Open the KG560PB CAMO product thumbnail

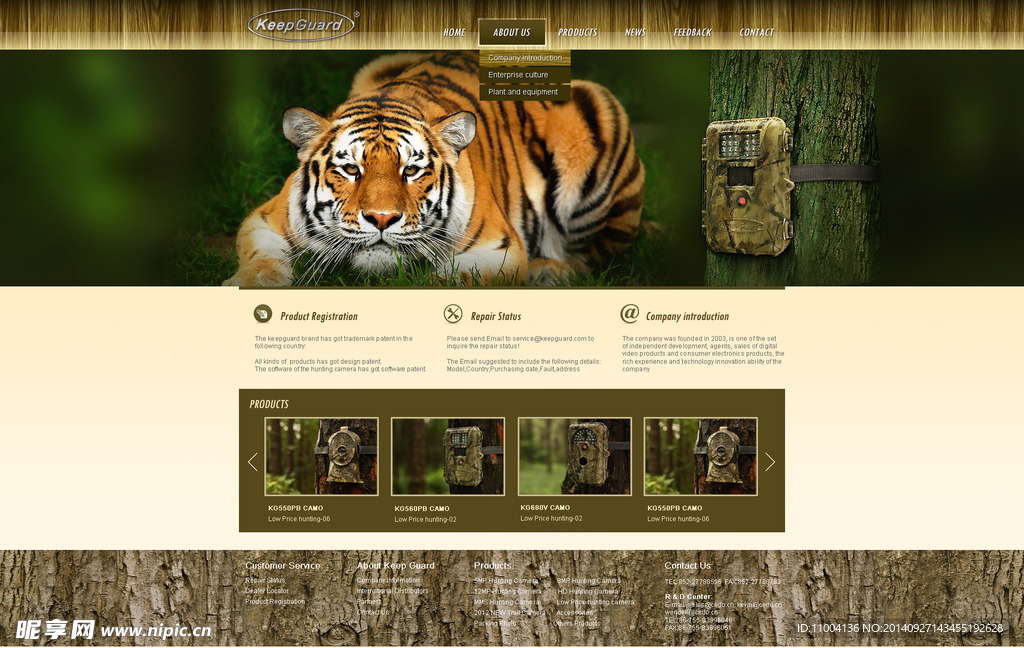click(x=448, y=457)
